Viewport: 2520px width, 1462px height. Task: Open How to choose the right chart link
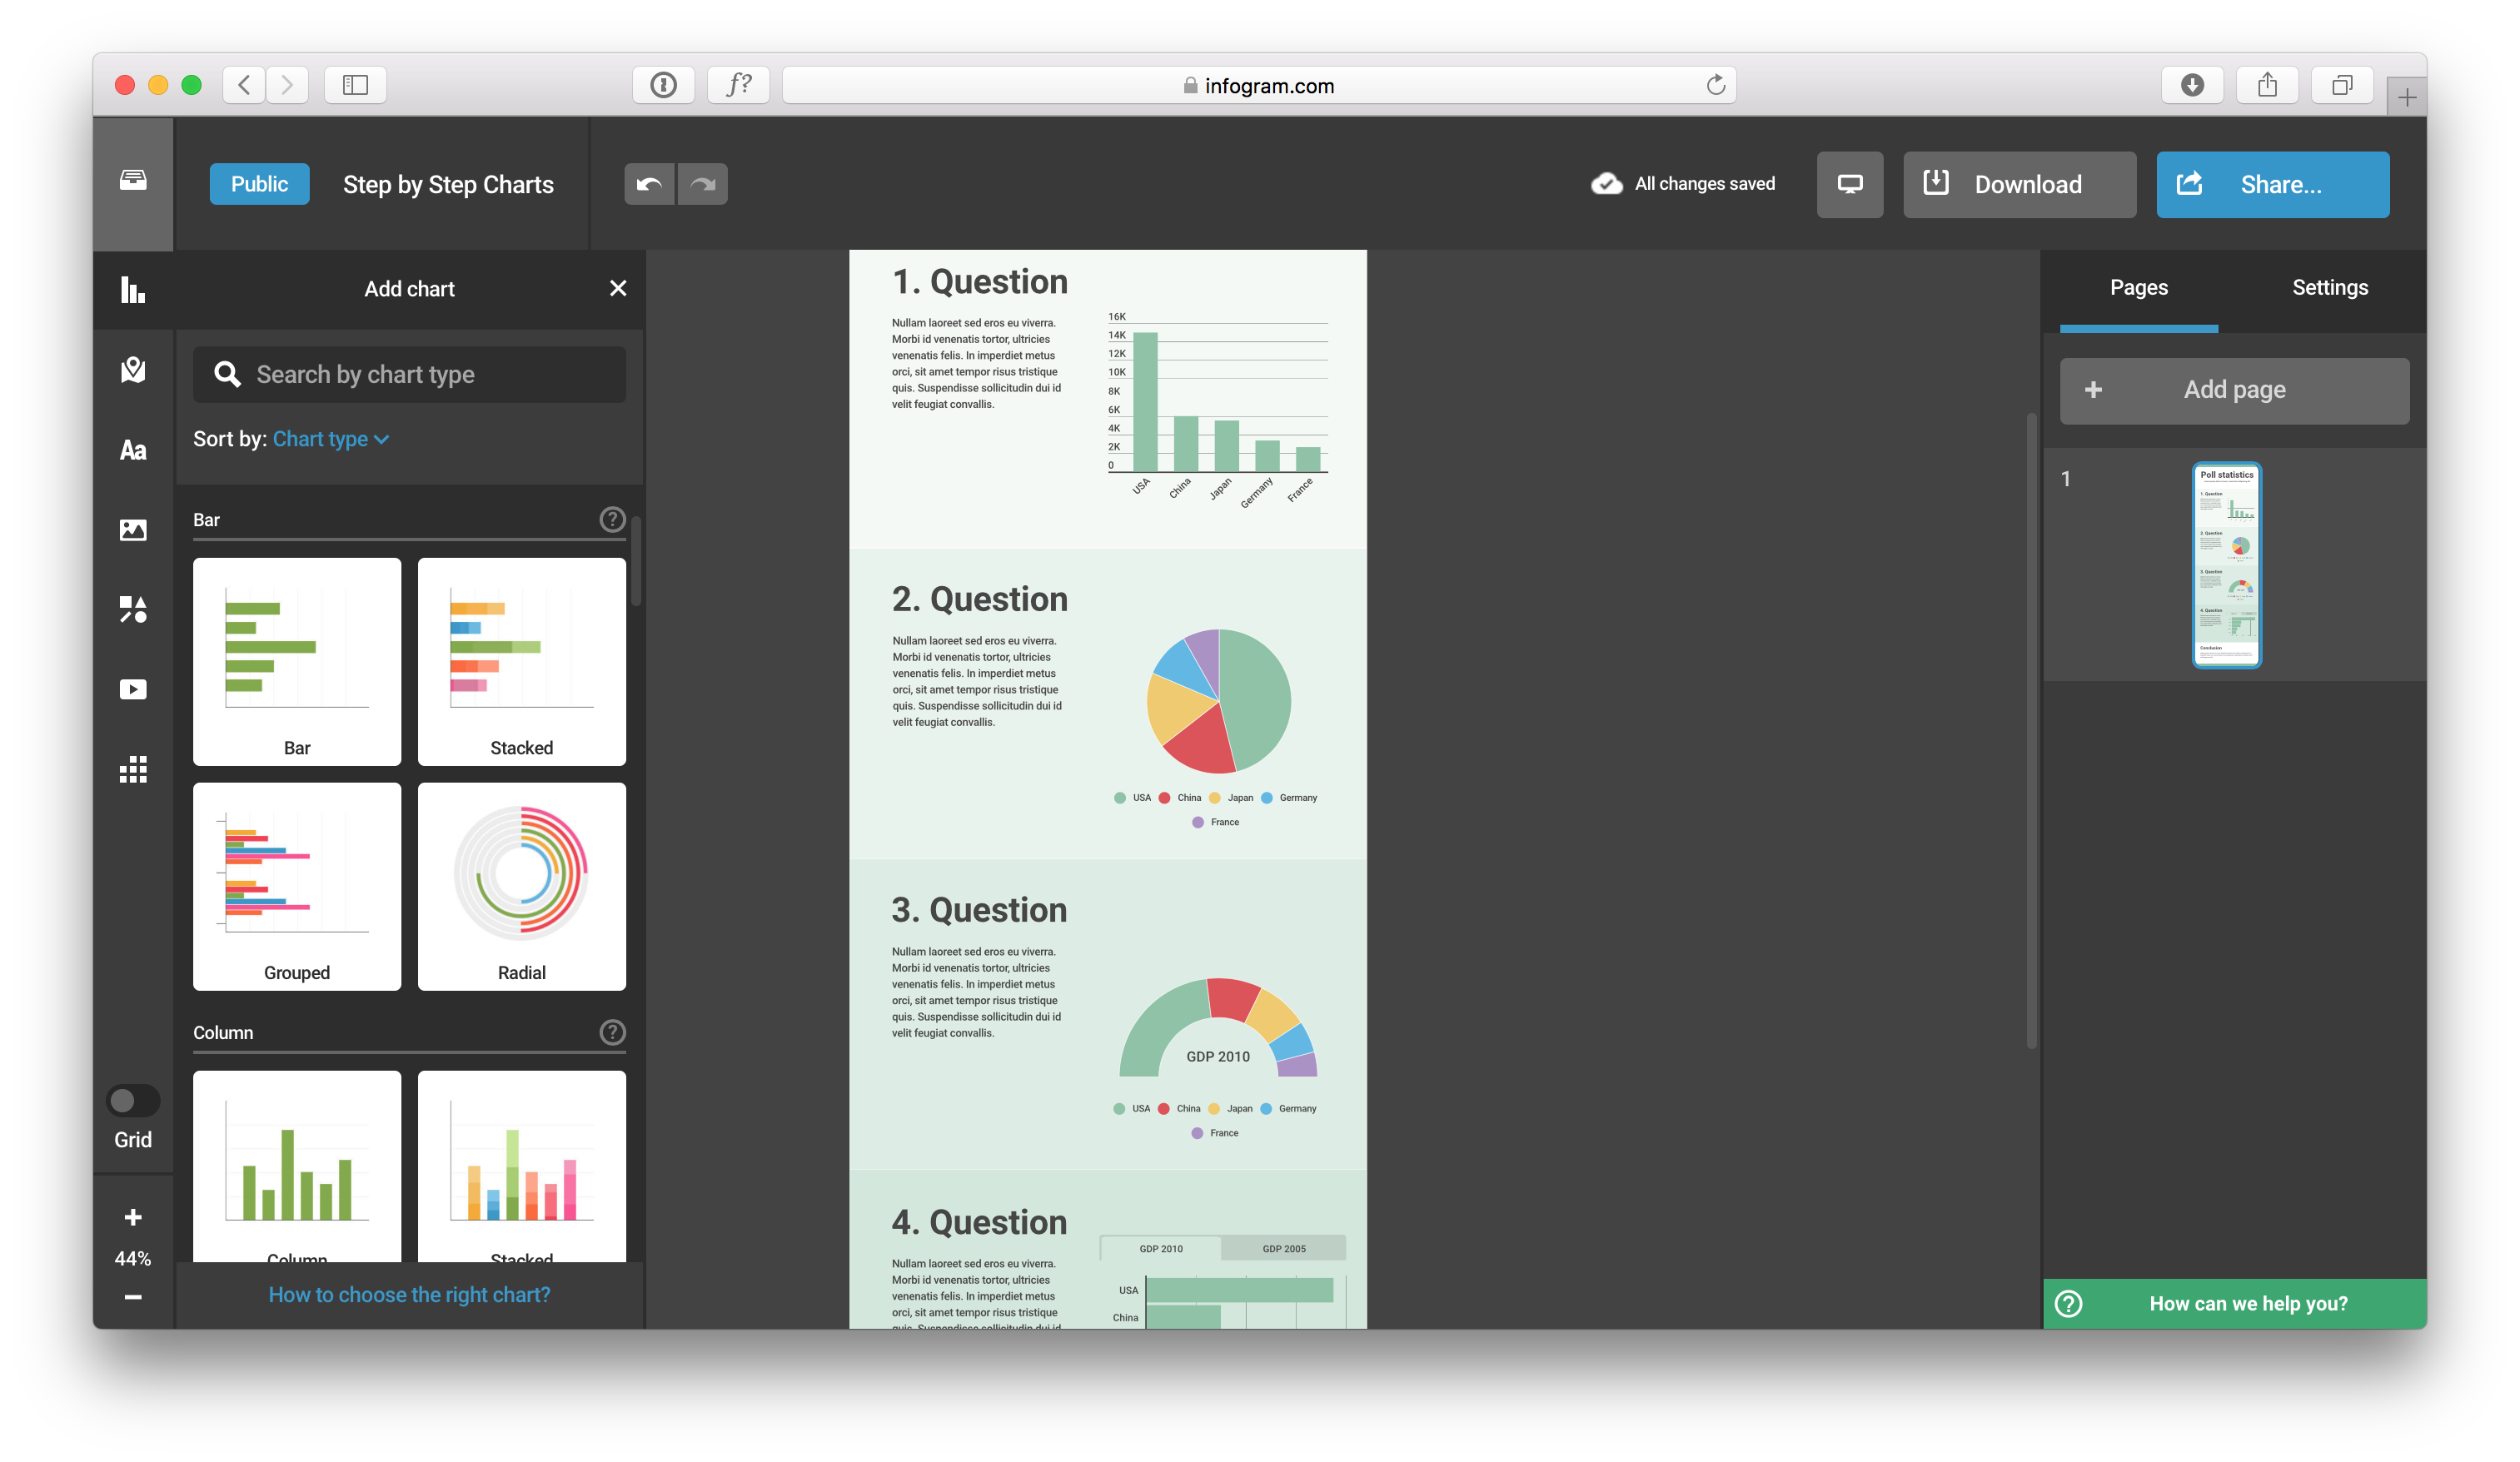[x=409, y=1294]
